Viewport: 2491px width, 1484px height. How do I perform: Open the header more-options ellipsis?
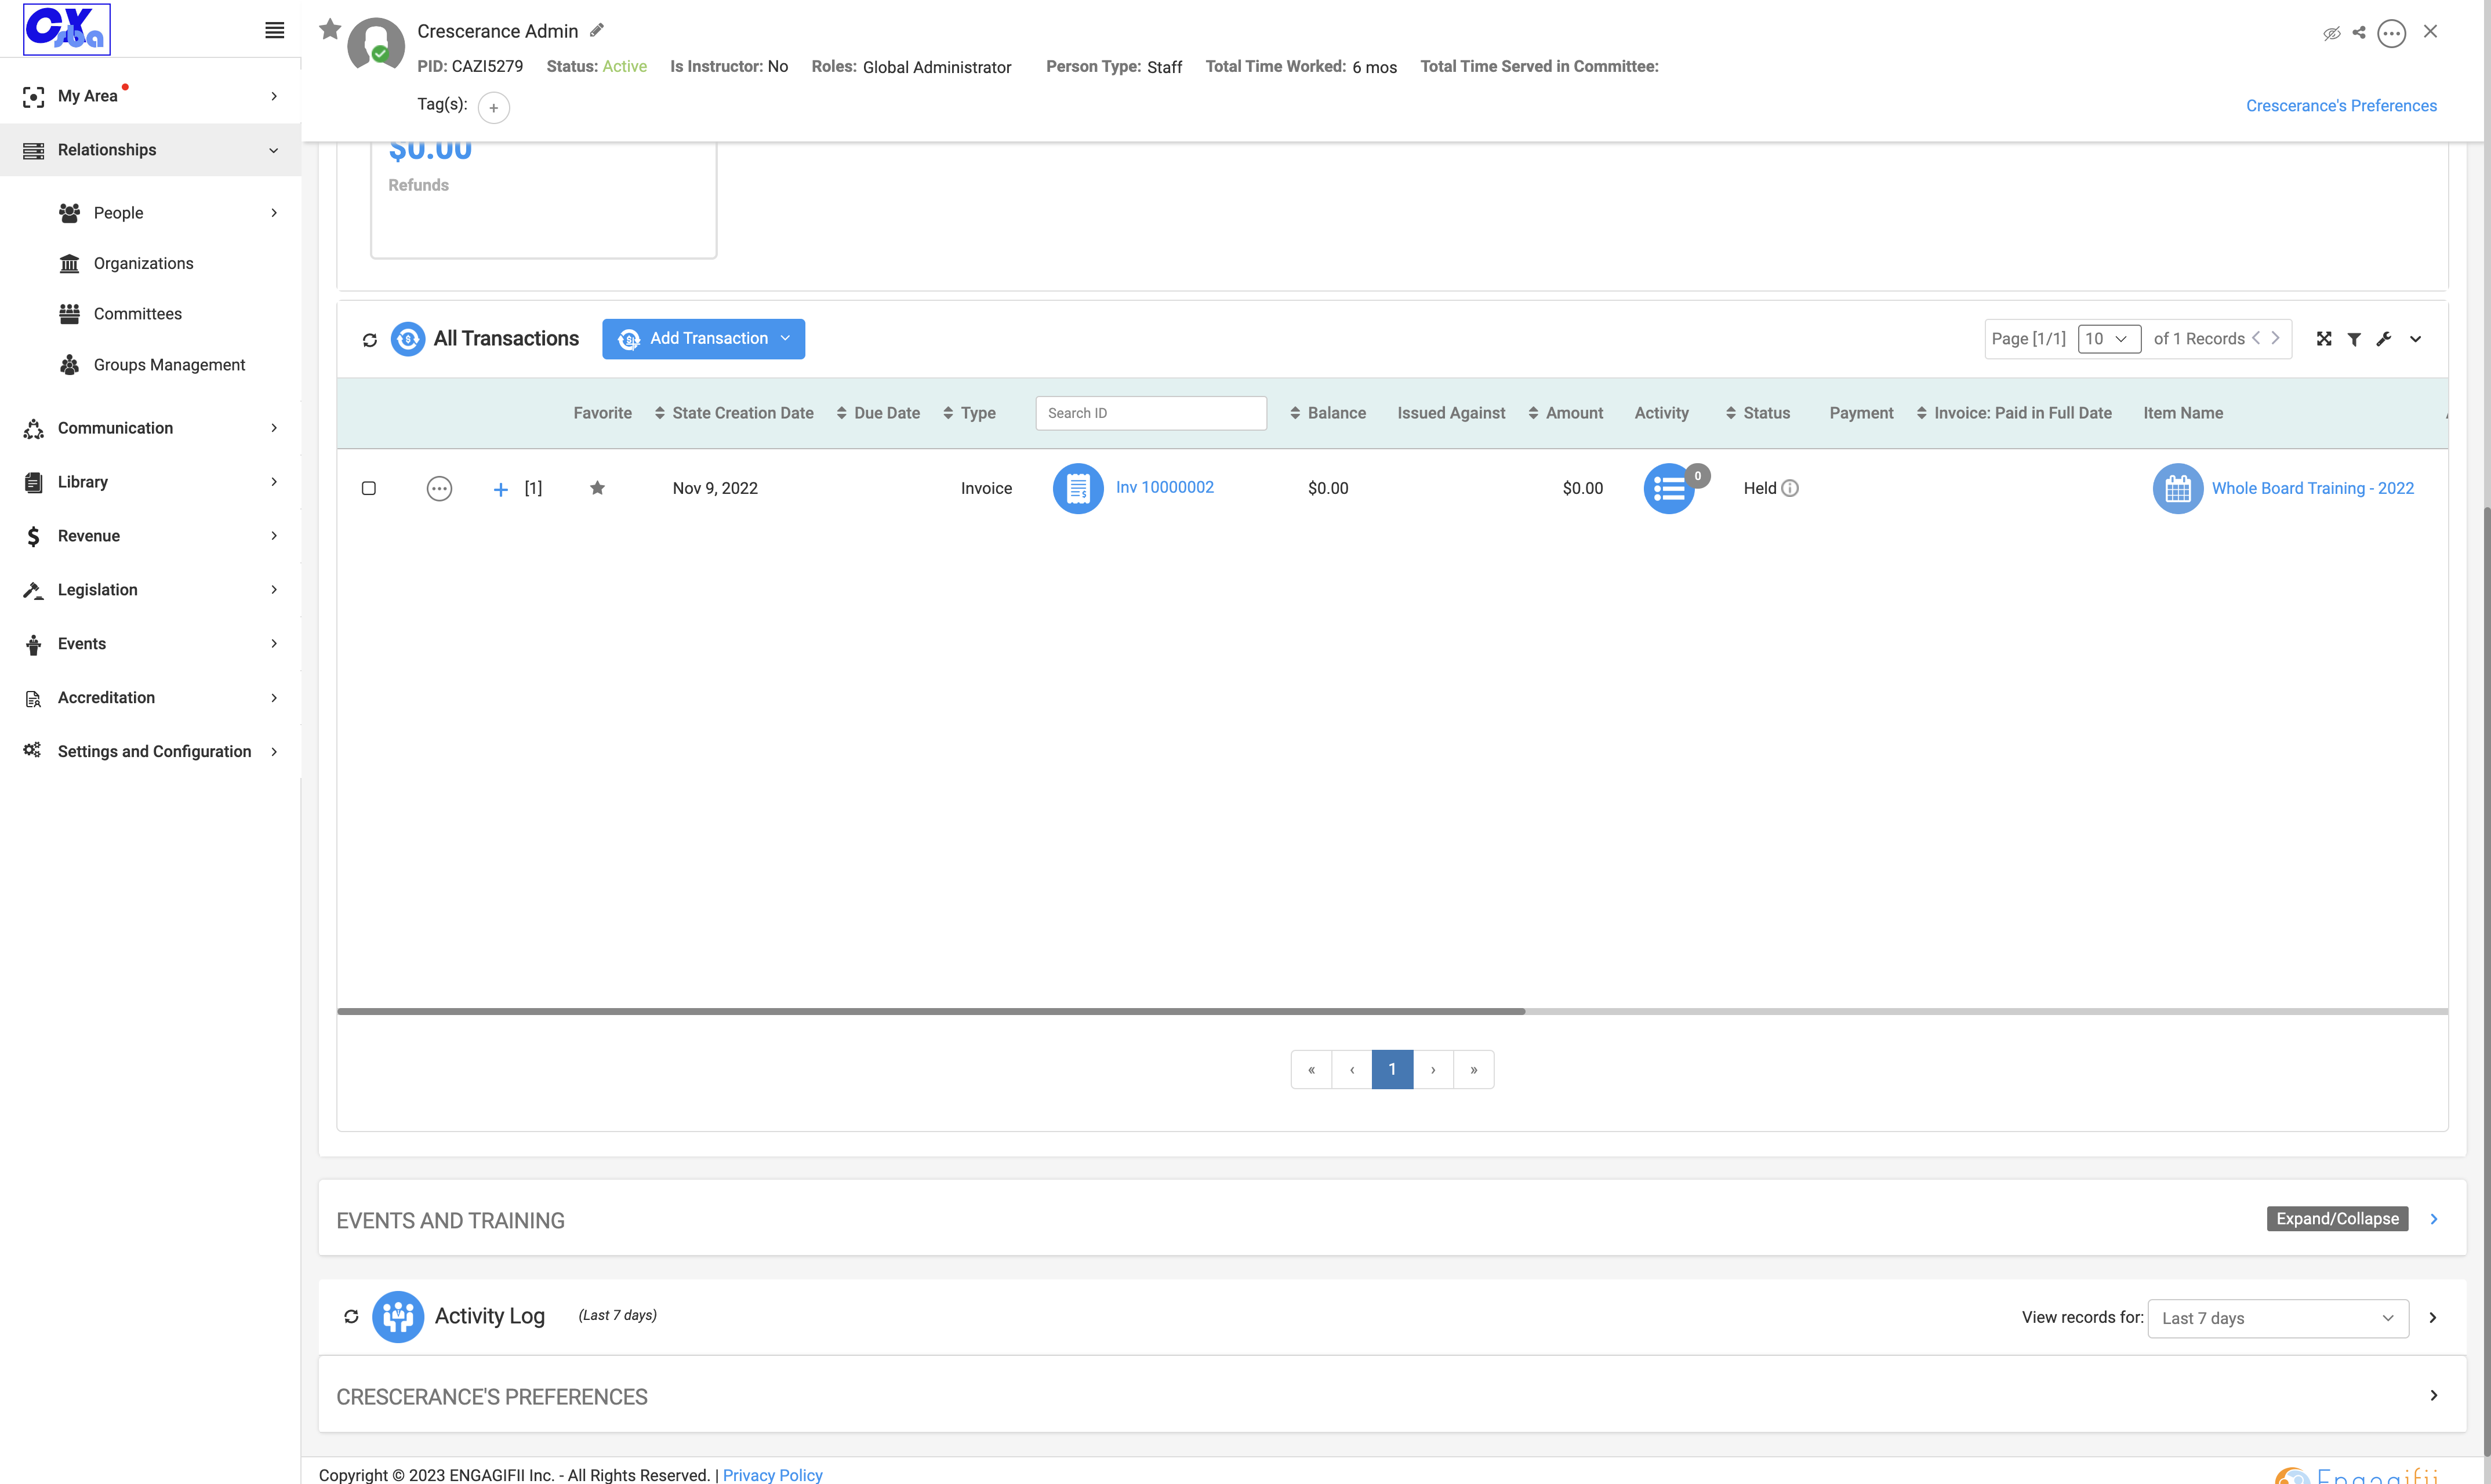tap(2391, 33)
